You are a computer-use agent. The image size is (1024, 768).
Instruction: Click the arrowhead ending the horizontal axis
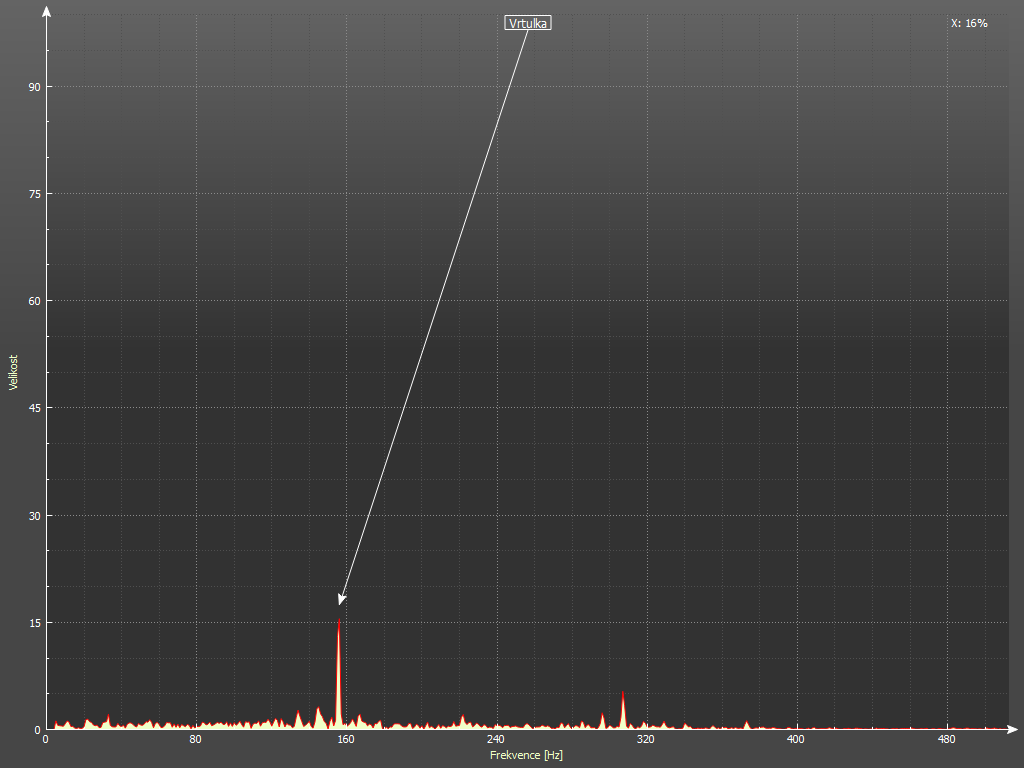point(1012,729)
